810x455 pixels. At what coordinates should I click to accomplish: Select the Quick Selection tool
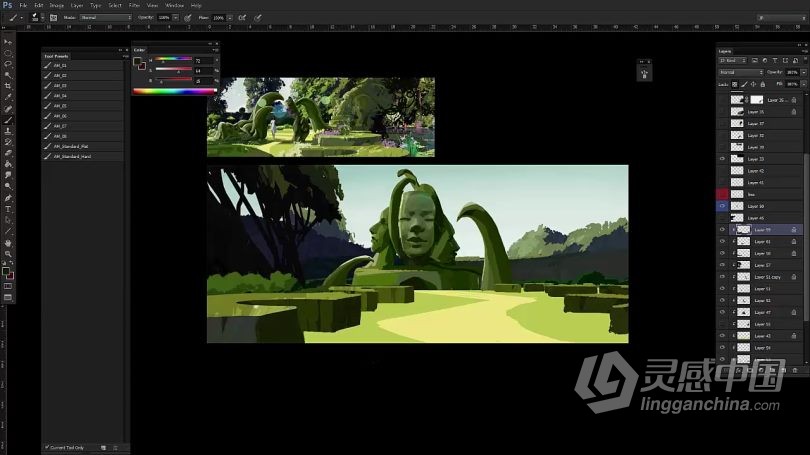[8, 75]
